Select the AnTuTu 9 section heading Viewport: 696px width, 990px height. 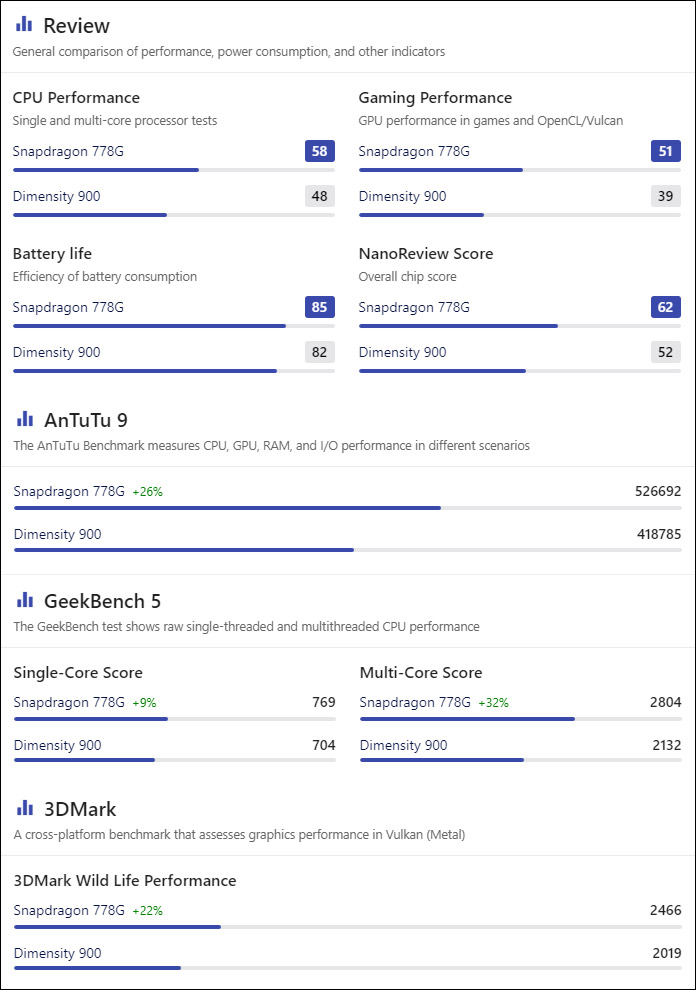point(86,420)
